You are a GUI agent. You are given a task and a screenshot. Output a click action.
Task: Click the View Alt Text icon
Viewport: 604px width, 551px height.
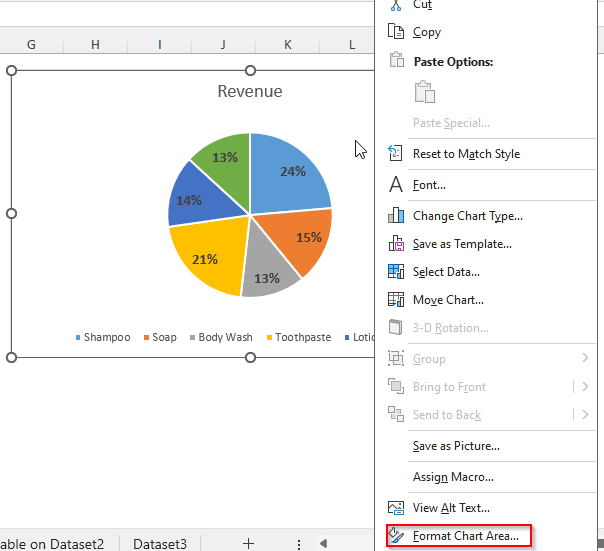396,508
